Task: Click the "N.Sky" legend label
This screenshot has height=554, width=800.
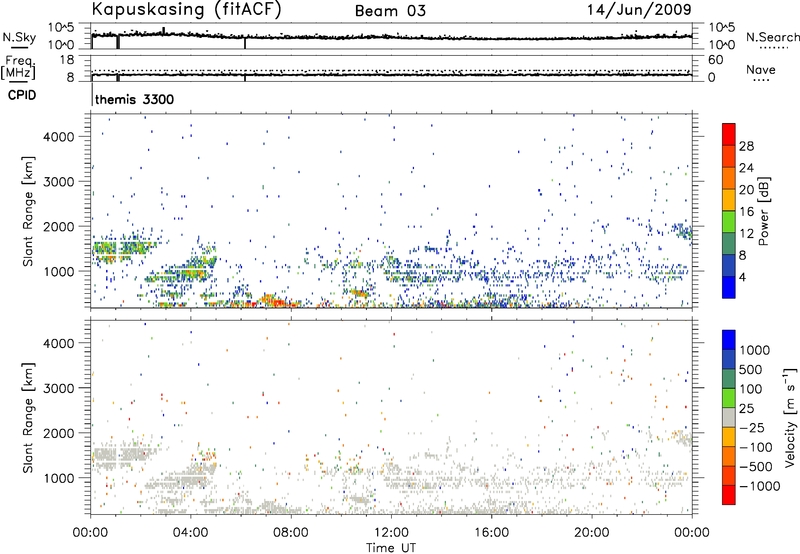Action: point(19,37)
